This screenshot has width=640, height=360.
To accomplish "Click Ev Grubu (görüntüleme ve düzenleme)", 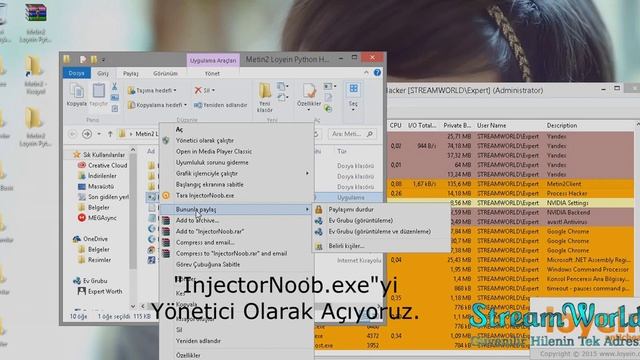I will (380, 231).
